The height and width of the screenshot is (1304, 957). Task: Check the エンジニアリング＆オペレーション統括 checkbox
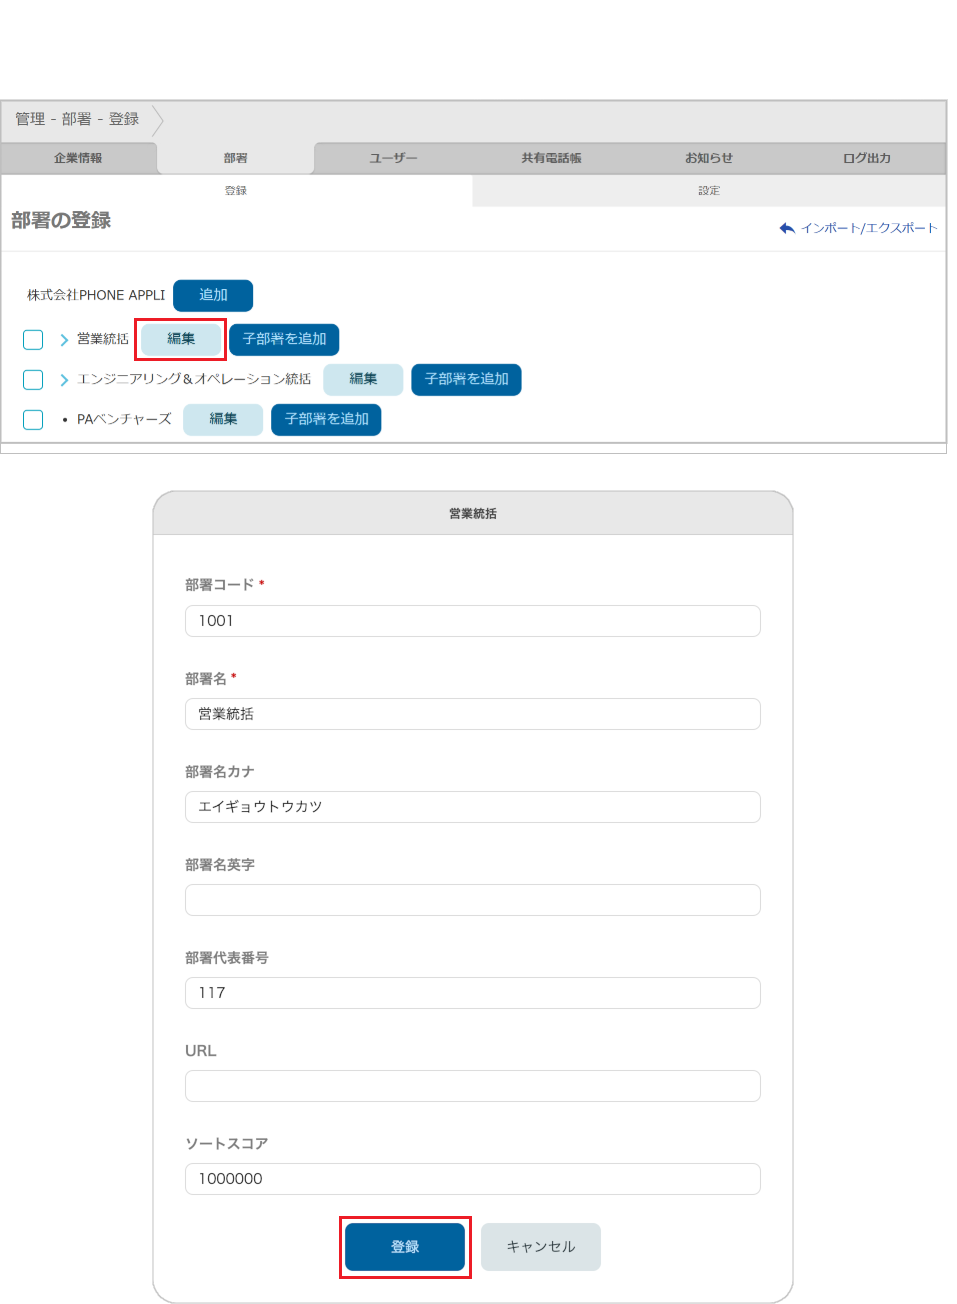tap(33, 379)
